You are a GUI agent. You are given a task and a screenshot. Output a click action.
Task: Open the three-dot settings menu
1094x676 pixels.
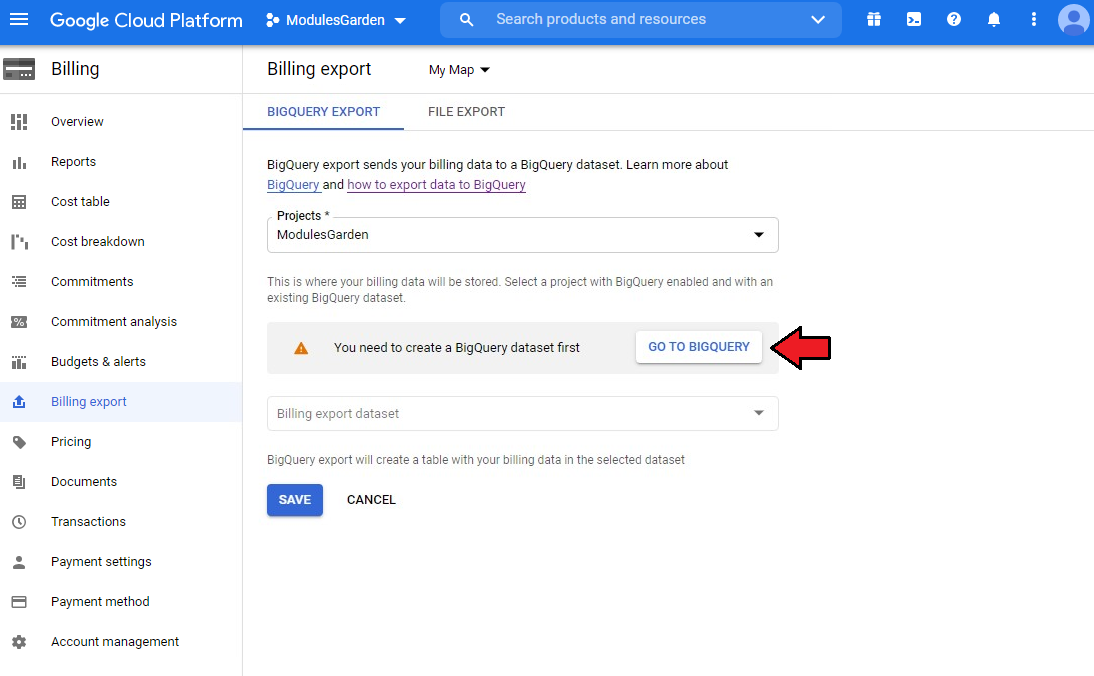tap(1033, 20)
